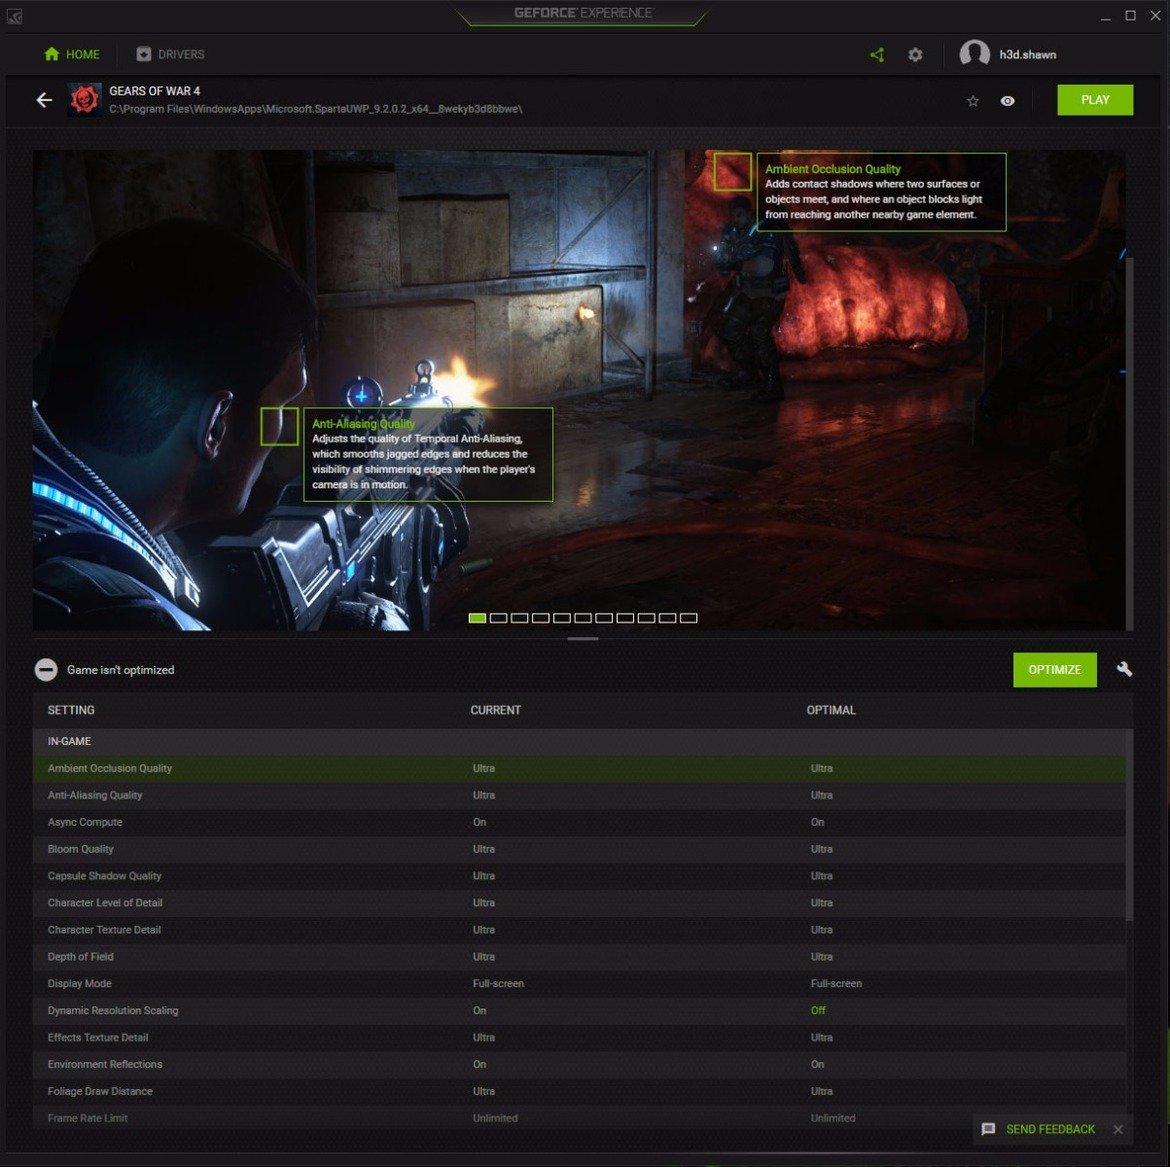
Task: Select Effects Texture Detail row
Action: pyautogui.click(x=579, y=1036)
